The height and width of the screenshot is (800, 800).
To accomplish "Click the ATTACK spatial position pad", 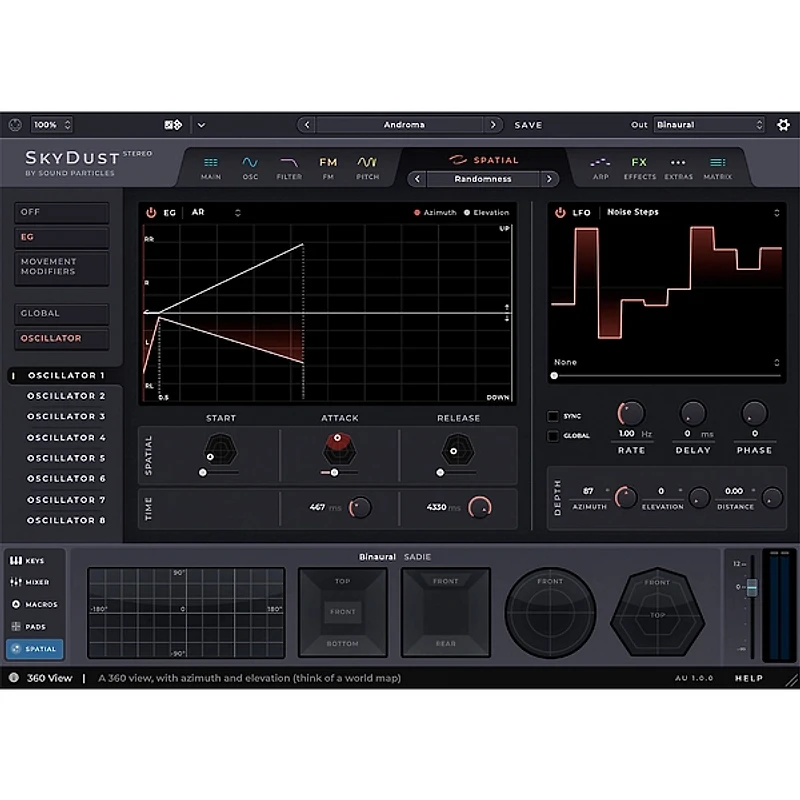I will [340, 449].
